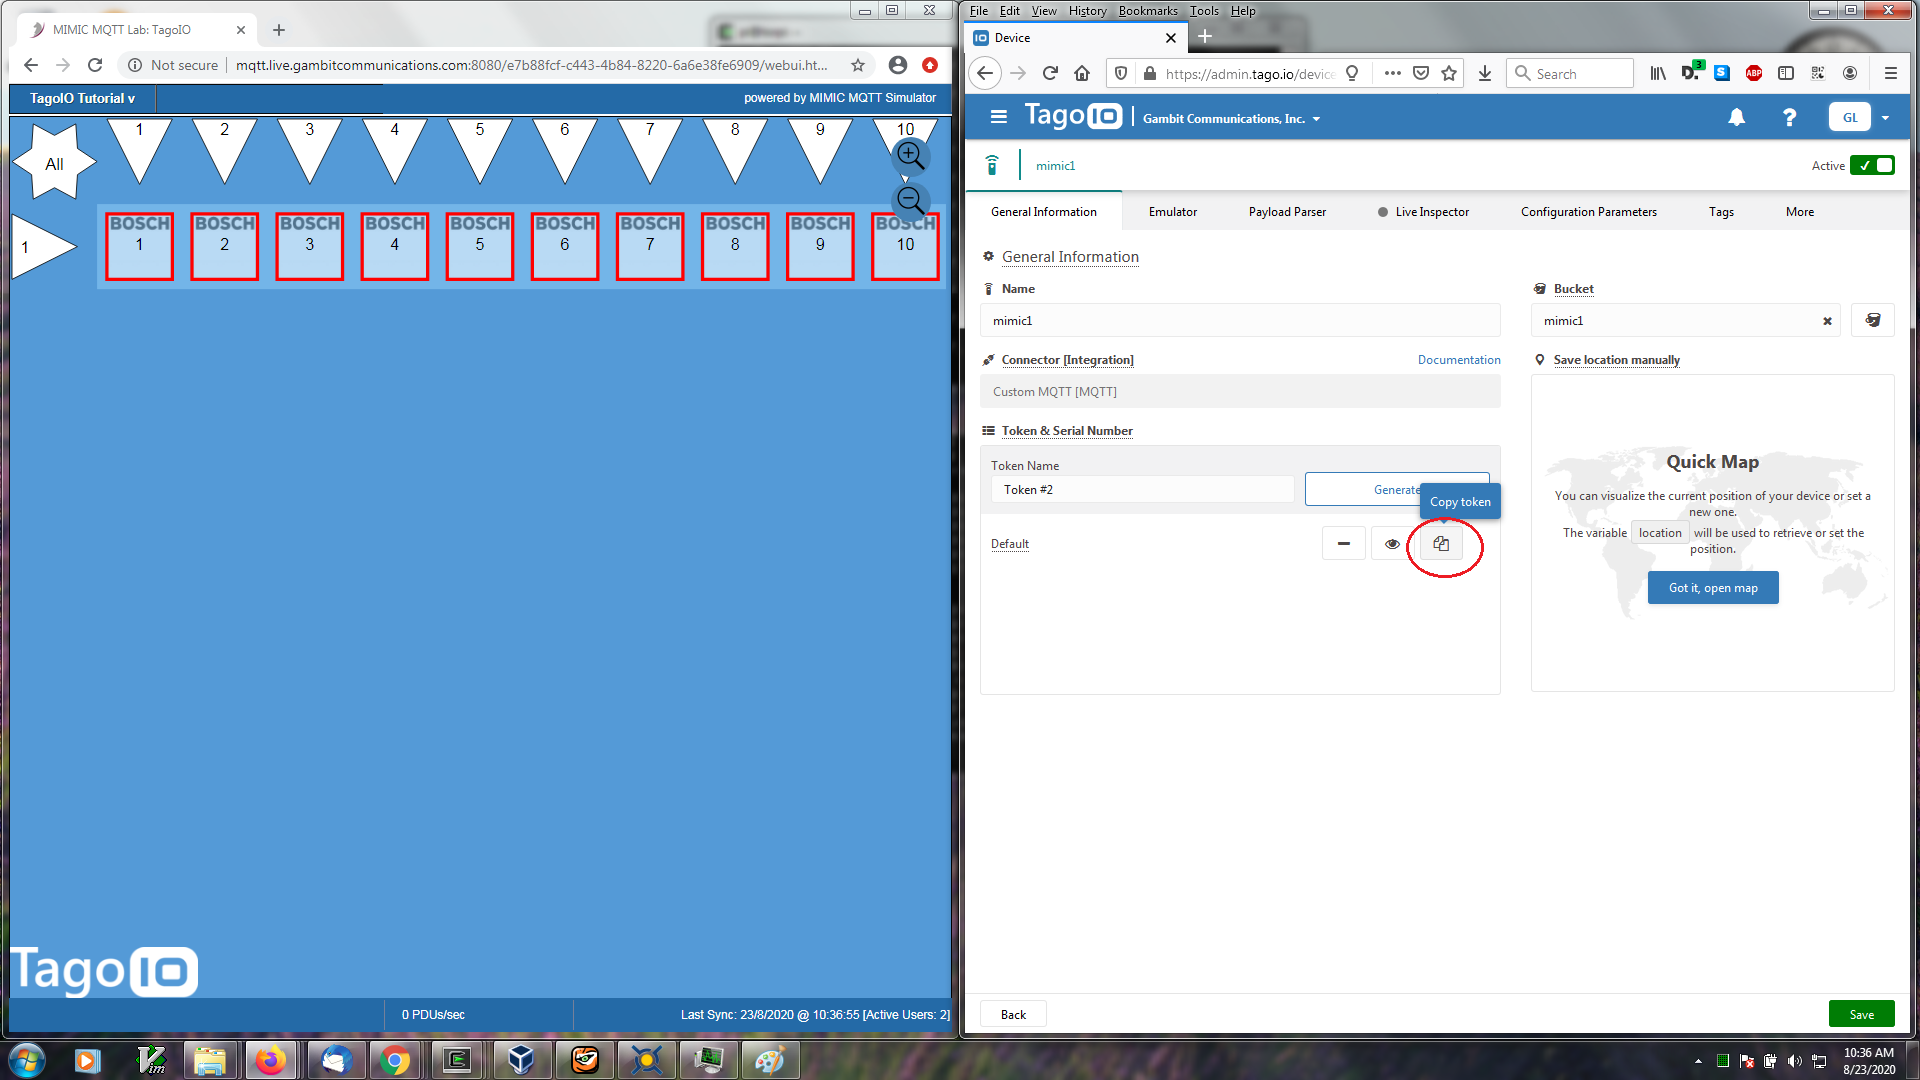Image resolution: width=1920 pixels, height=1080 pixels.
Task: Click the Token Name input field
Action: click(x=1142, y=489)
